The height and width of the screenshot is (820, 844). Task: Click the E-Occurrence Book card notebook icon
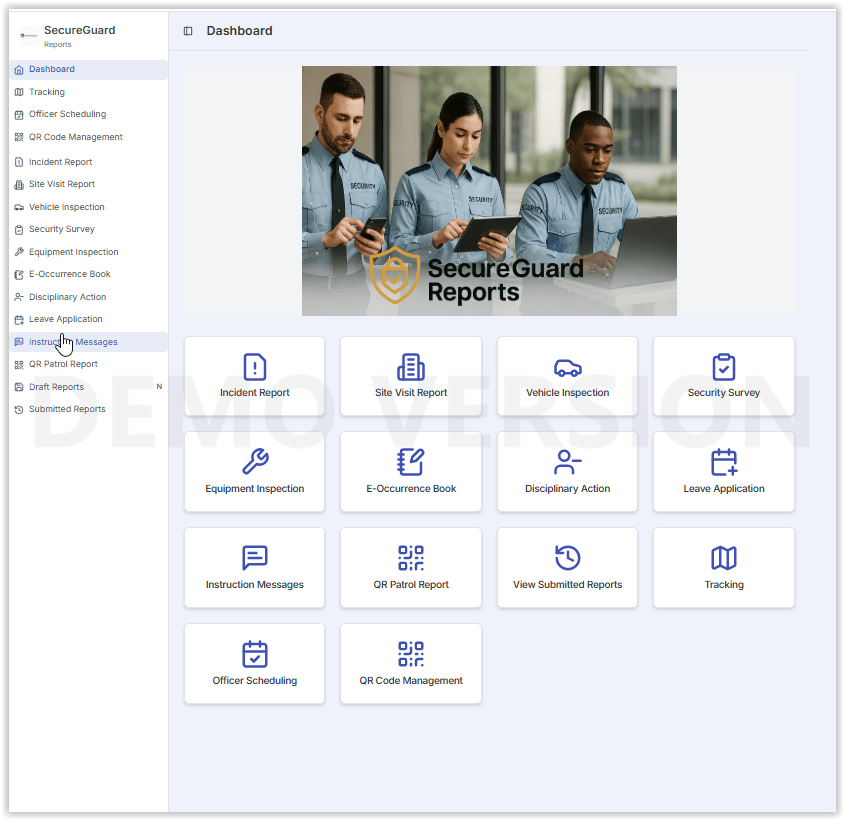pyautogui.click(x=411, y=461)
